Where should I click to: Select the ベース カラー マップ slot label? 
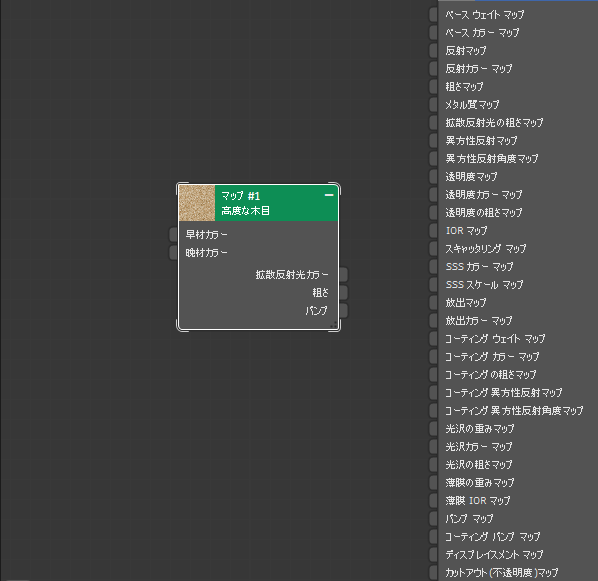tap(482, 32)
